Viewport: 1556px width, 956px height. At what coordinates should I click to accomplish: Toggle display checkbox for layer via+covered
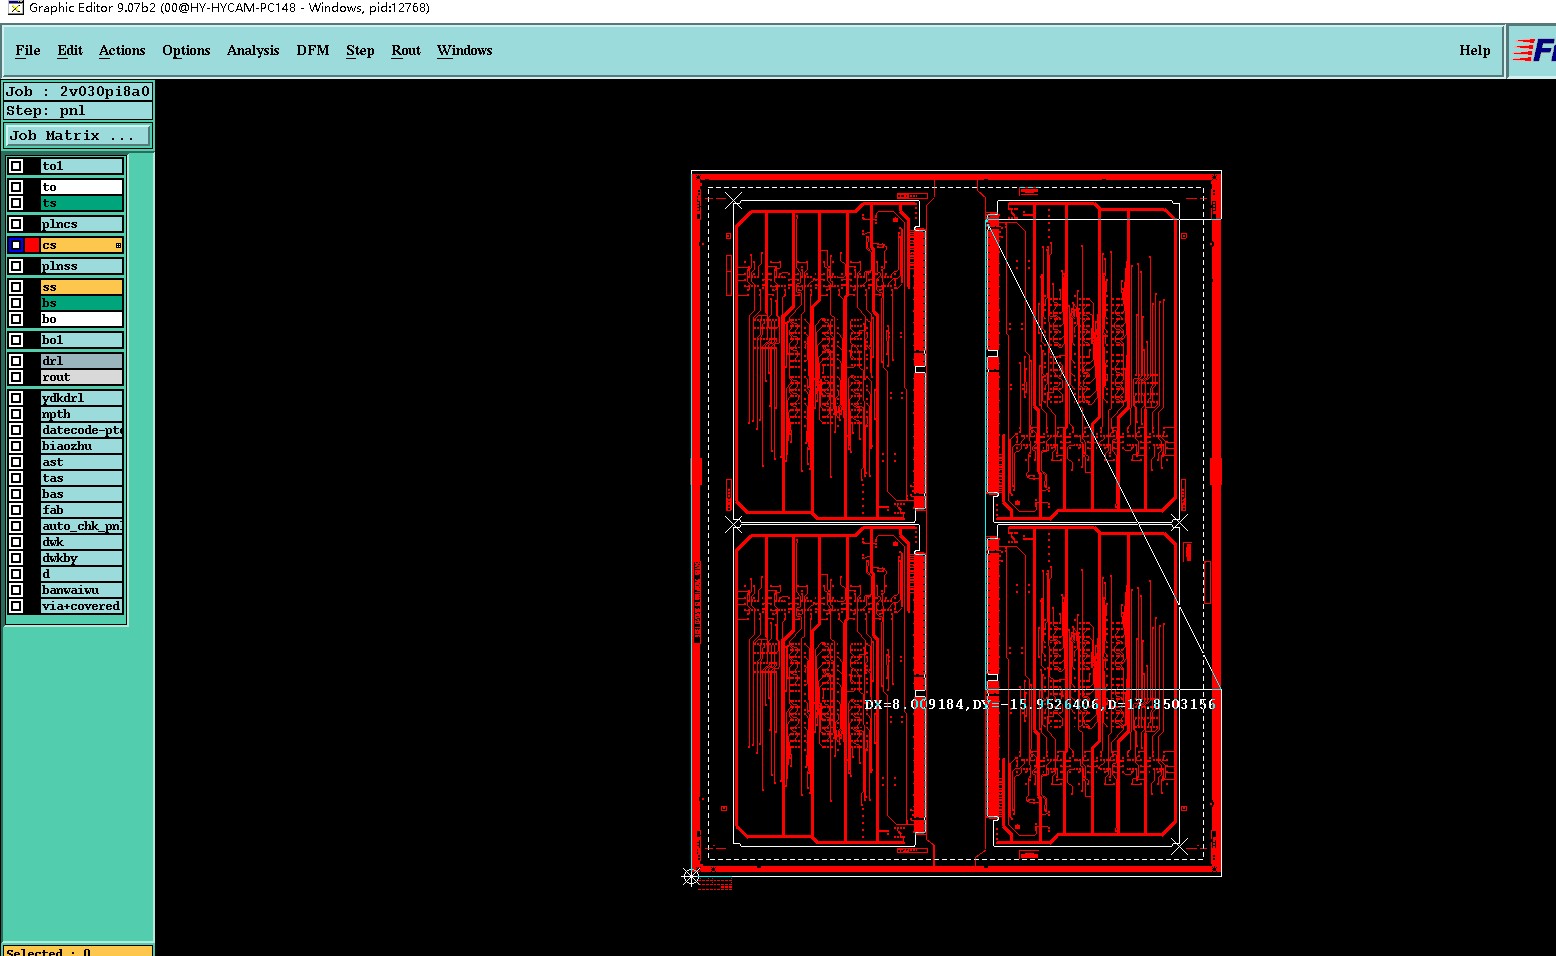pyautogui.click(x=16, y=606)
